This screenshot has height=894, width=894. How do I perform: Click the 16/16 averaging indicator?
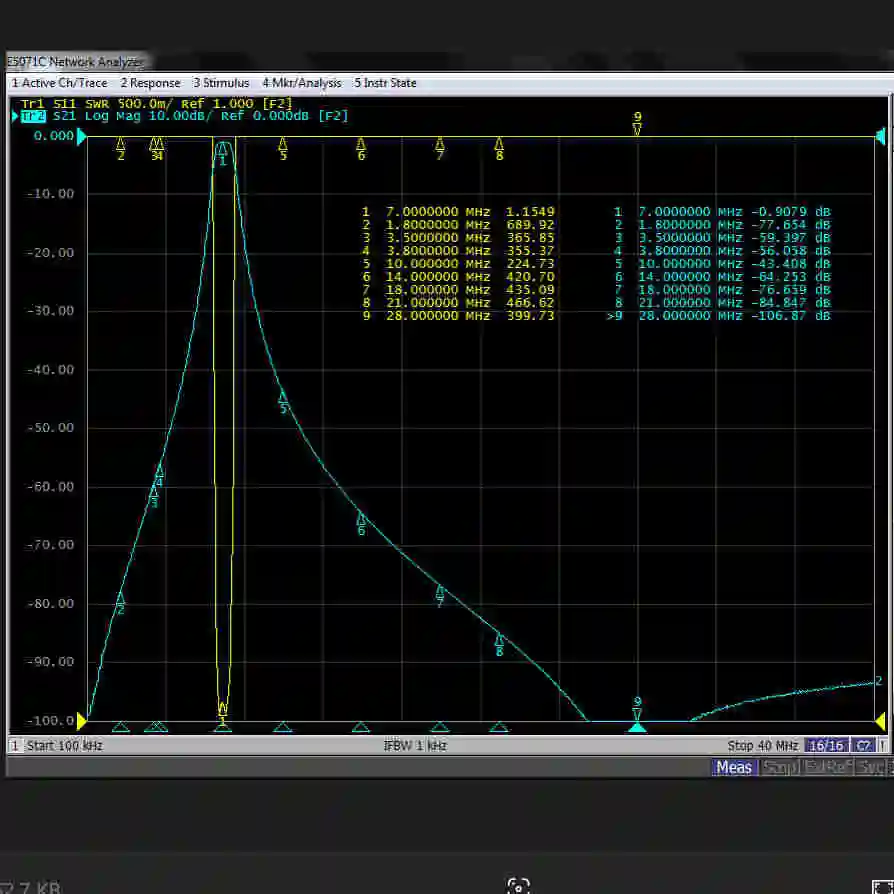pos(826,746)
